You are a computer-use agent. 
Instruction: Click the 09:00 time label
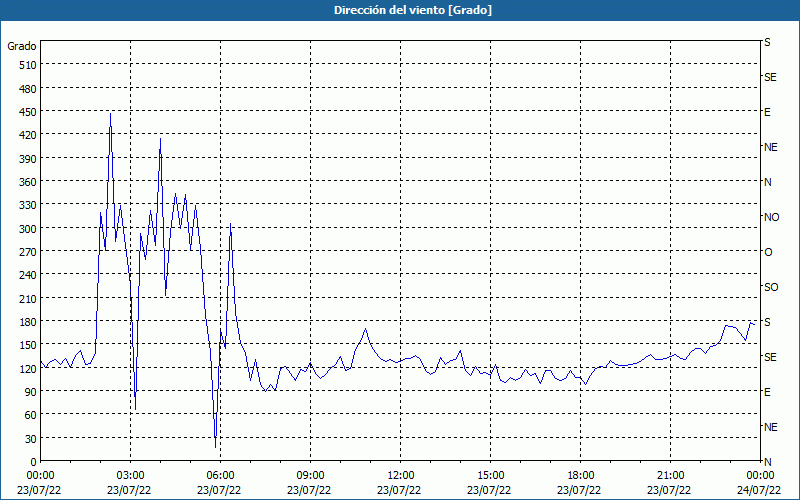(310, 476)
